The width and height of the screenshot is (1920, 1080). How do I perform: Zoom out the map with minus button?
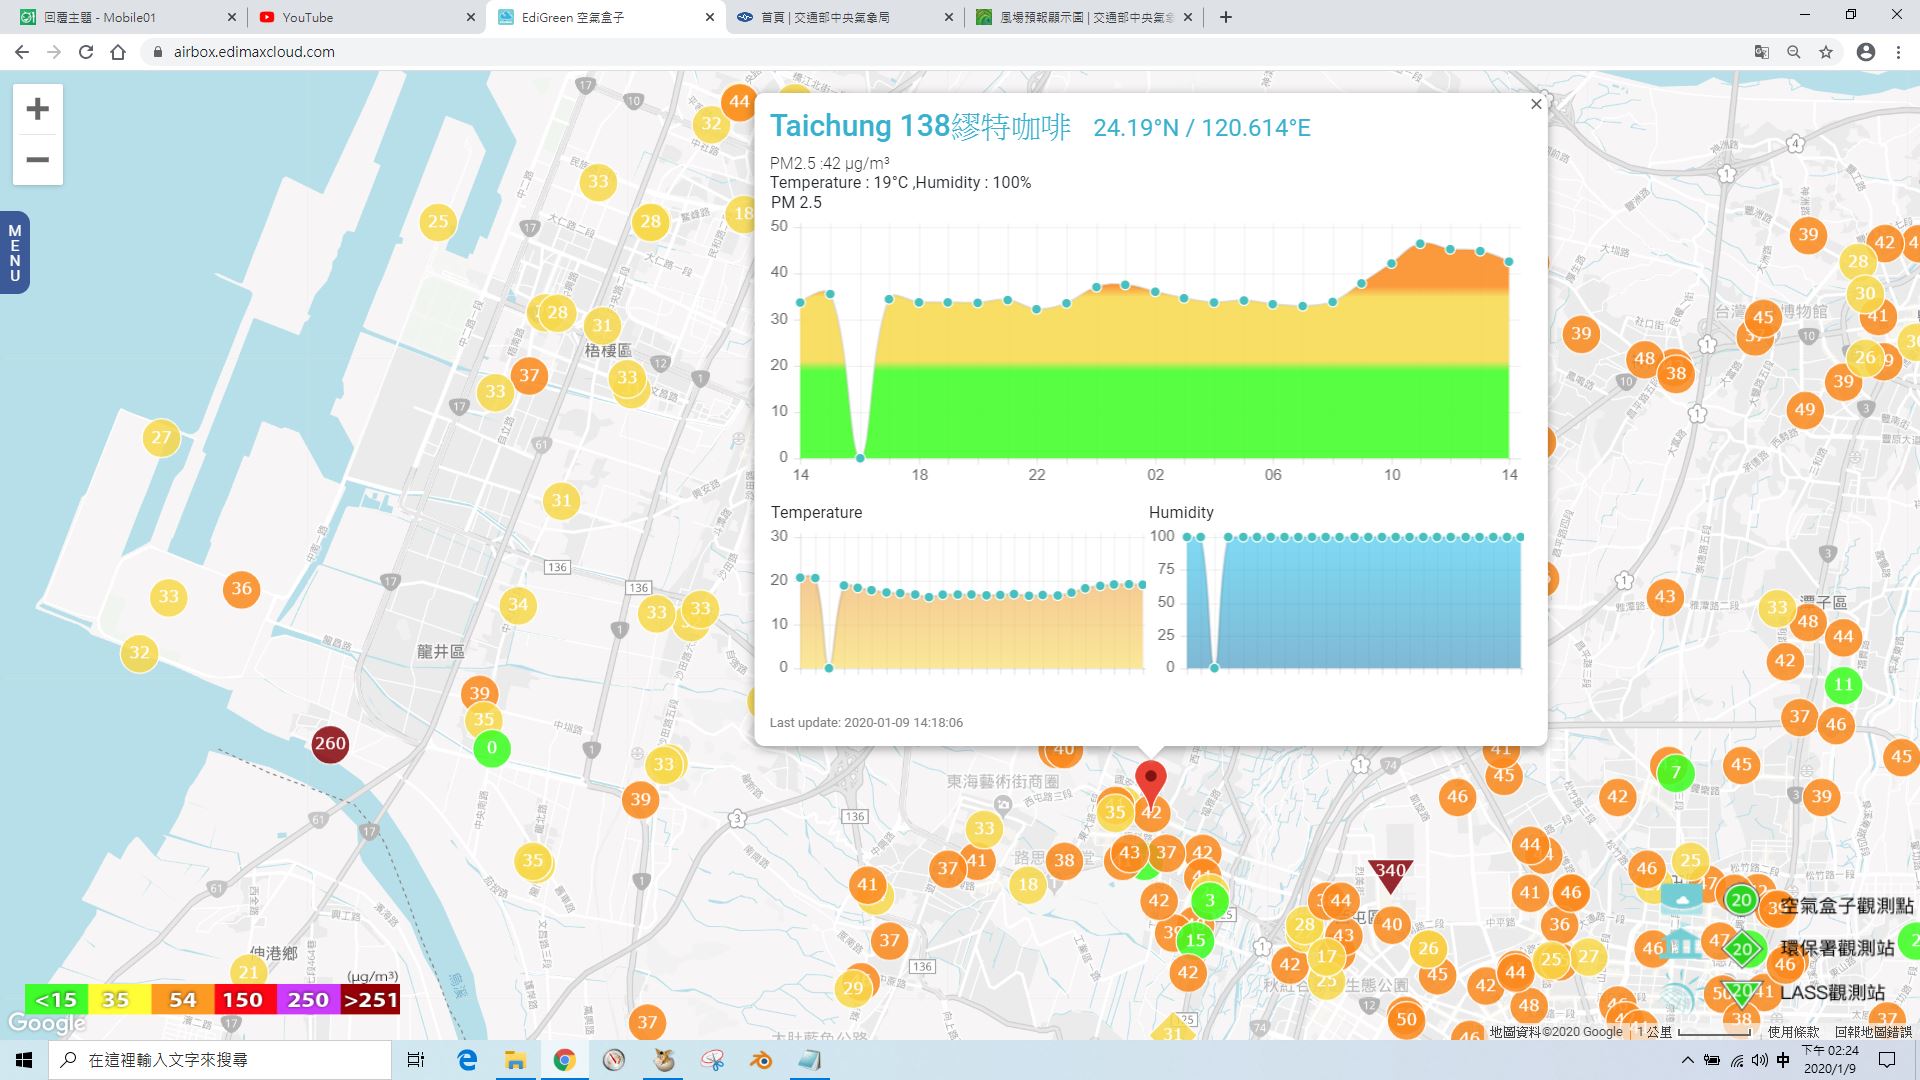(x=38, y=160)
